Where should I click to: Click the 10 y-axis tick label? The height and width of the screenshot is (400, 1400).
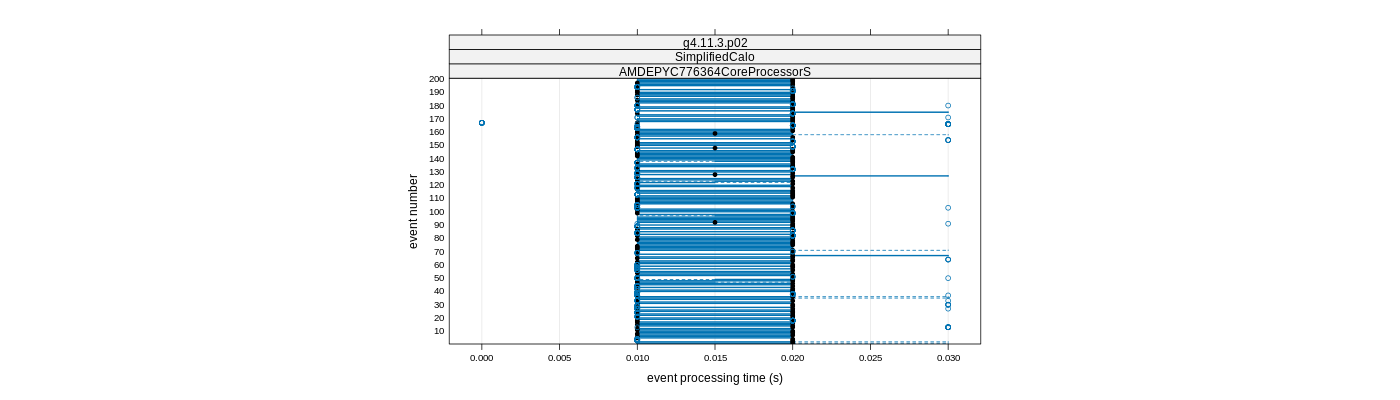[x=439, y=331]
